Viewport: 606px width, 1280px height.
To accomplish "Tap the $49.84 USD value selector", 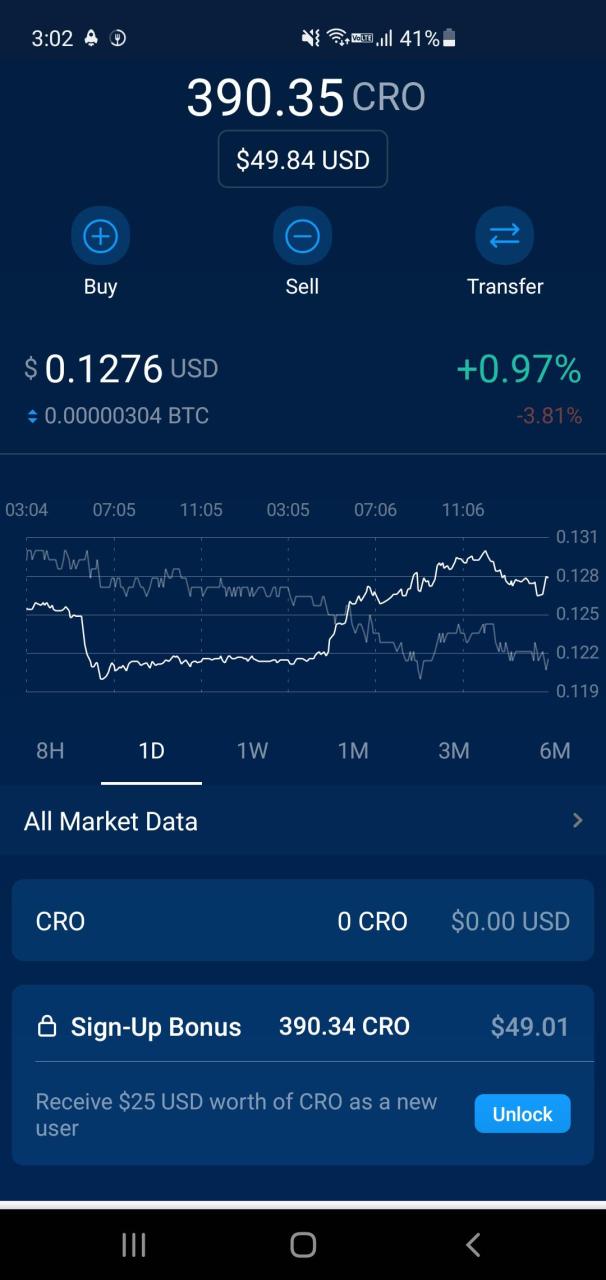I will [x=302, y=158].
